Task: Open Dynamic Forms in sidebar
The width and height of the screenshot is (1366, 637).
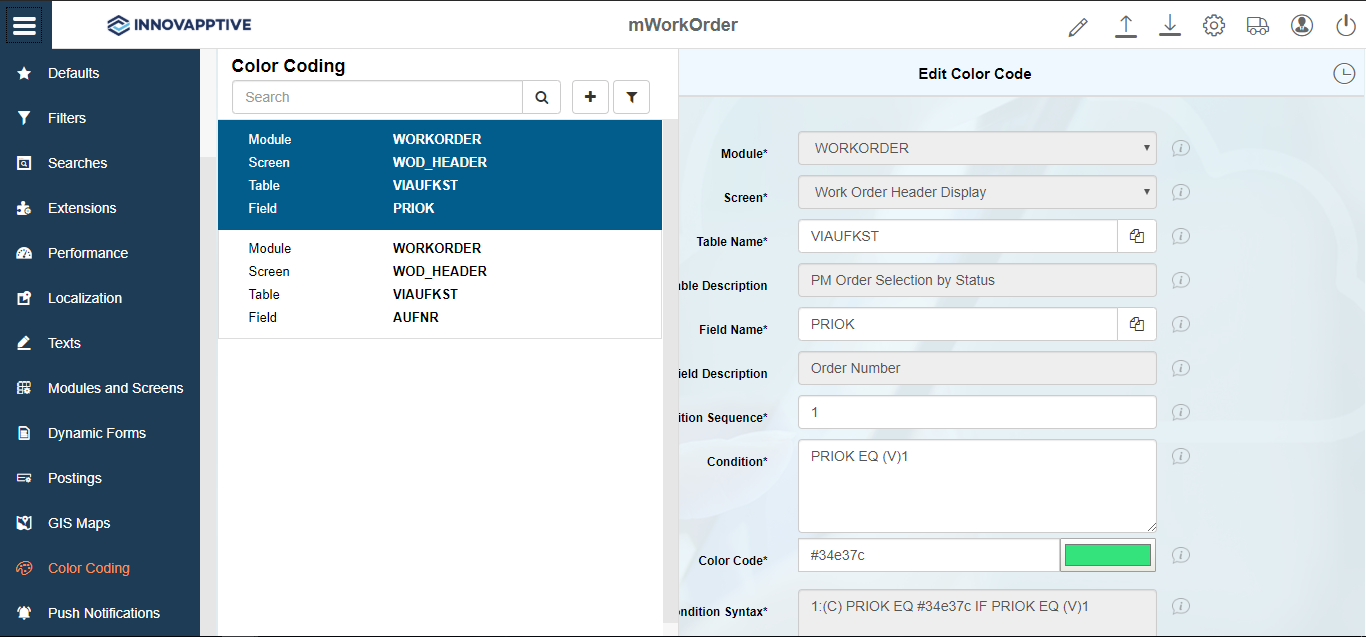Action: coord(96,433)
